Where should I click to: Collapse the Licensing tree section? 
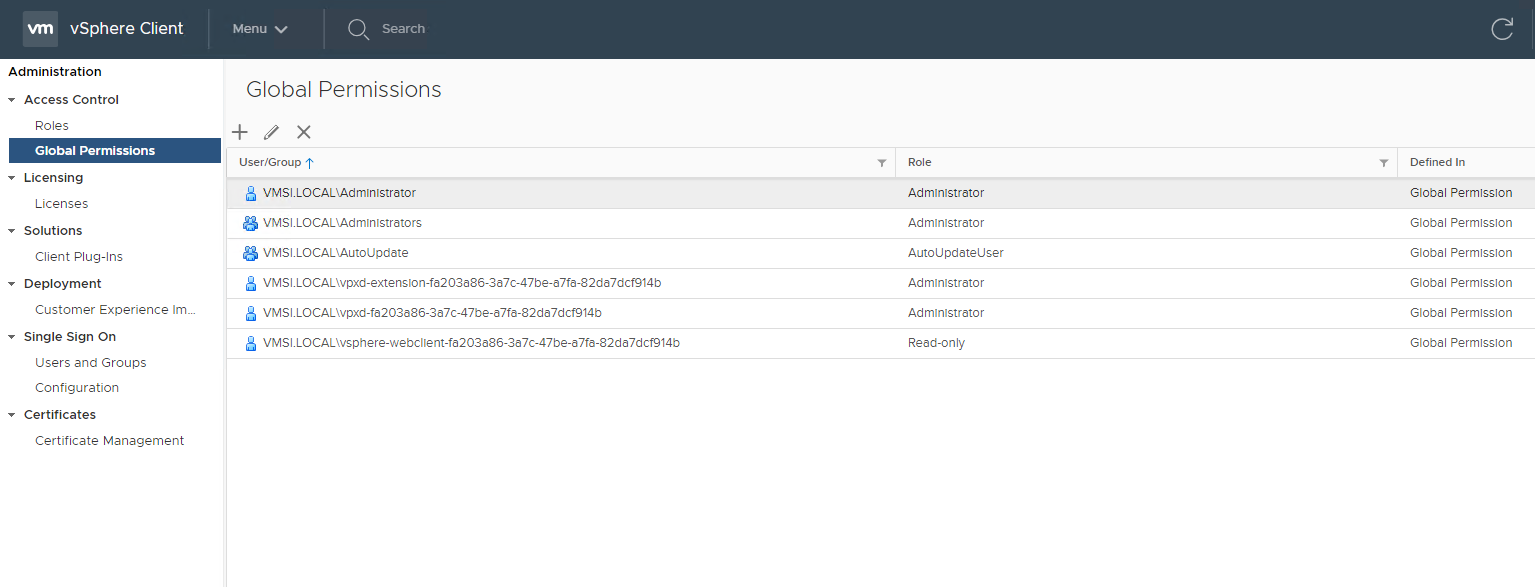pyautogui.click(x=12, y=178)
